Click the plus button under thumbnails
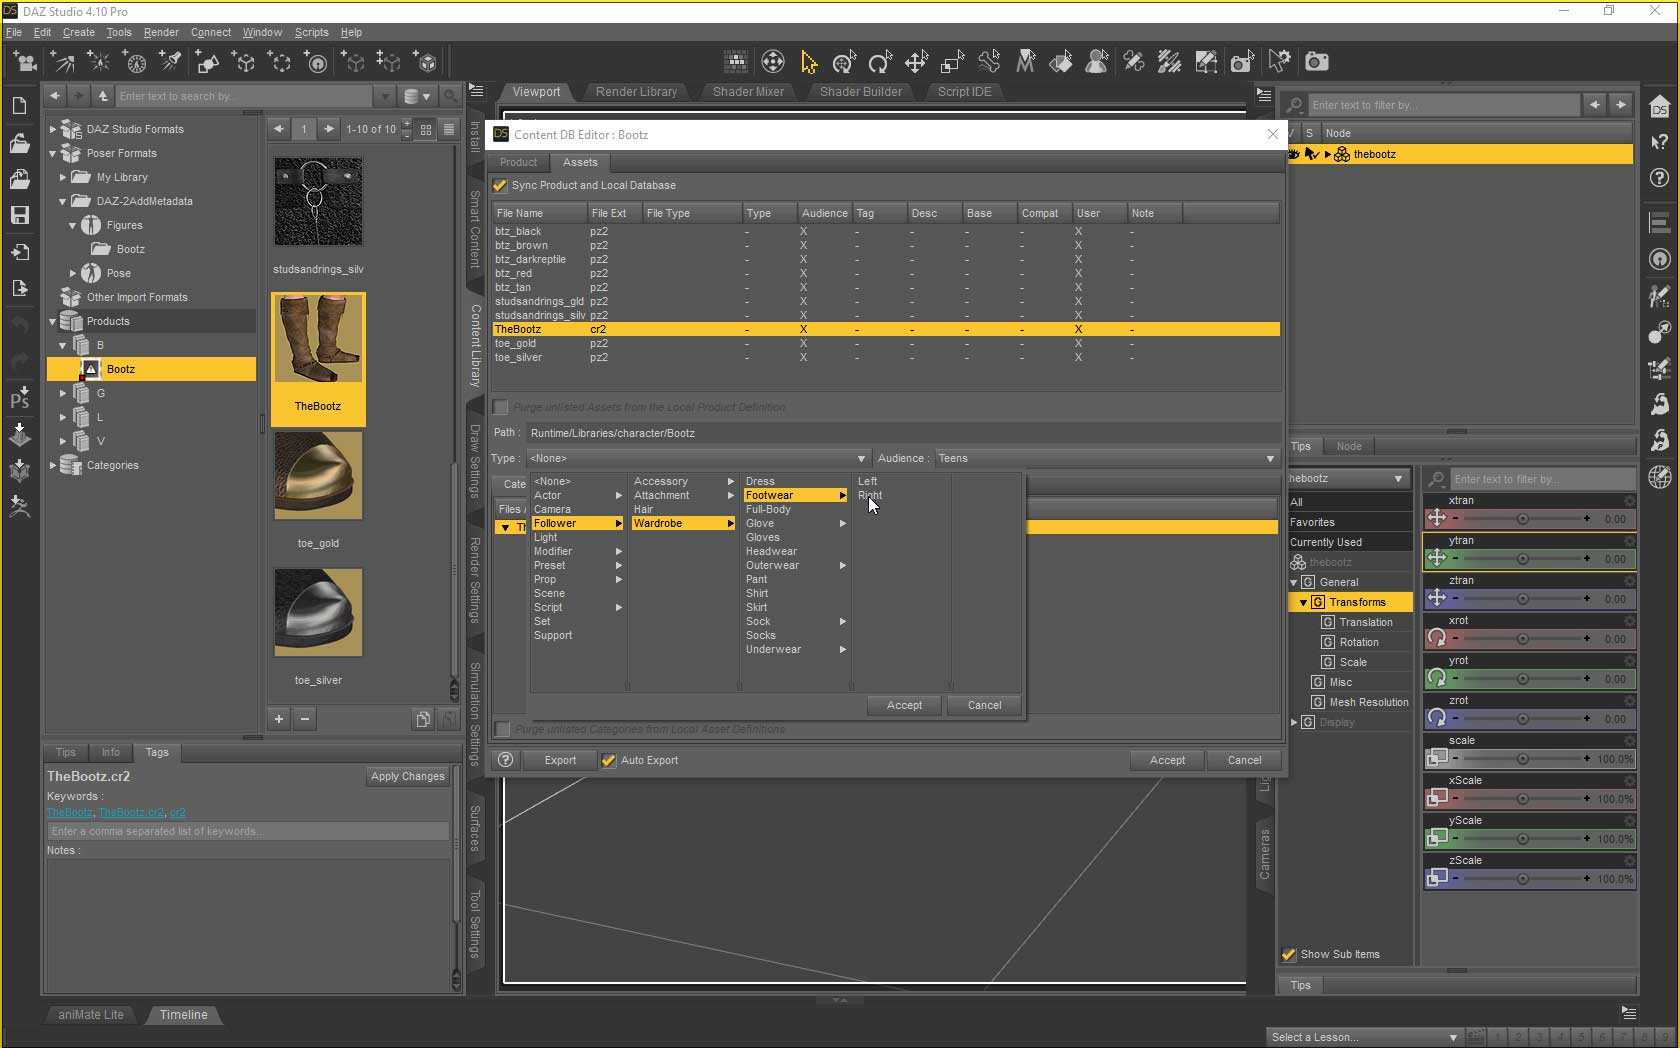Screen dimensions: 1680x1048 pyautogui.click(x=279, y=718)
